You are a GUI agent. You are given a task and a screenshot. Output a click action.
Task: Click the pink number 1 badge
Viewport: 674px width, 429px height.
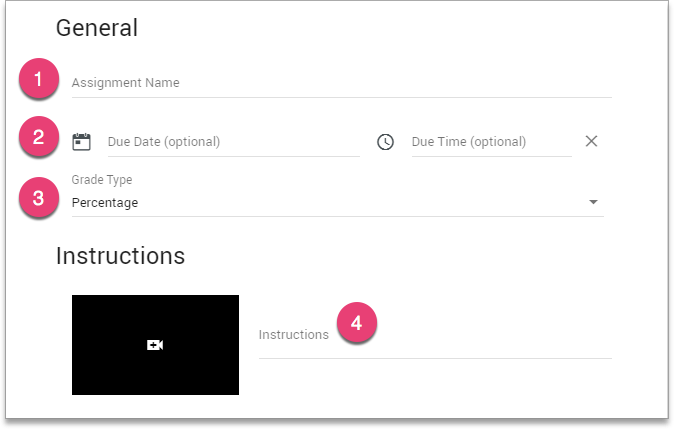point(39,82)
